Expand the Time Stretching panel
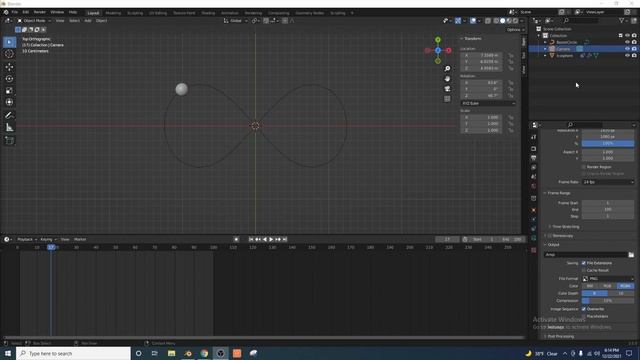This screenshot has height=360, width=640. (565, 227)
